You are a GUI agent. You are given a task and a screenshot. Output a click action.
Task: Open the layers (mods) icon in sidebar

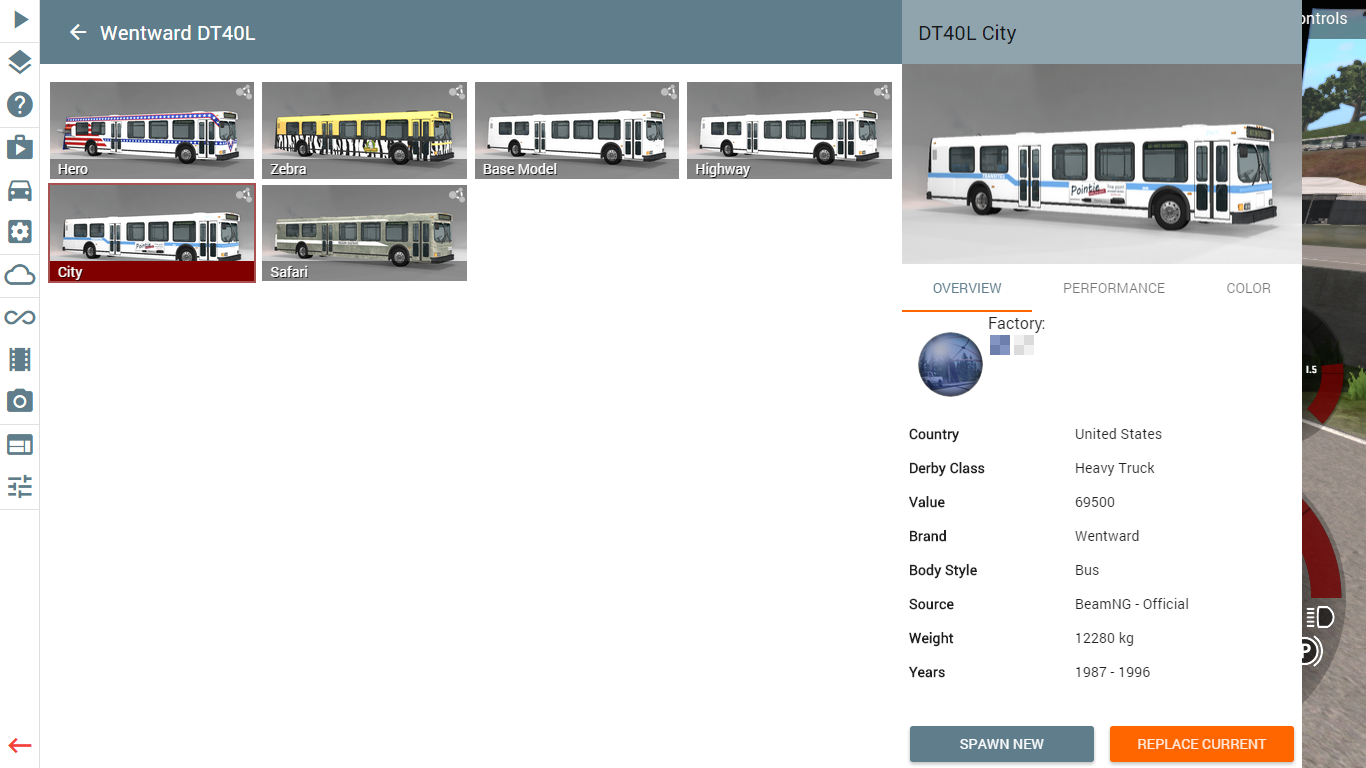[20, 62]
